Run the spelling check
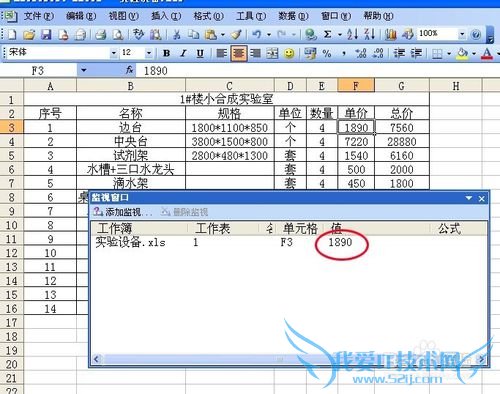The height and width of the screenshot is (394, 500). (138, 34)
